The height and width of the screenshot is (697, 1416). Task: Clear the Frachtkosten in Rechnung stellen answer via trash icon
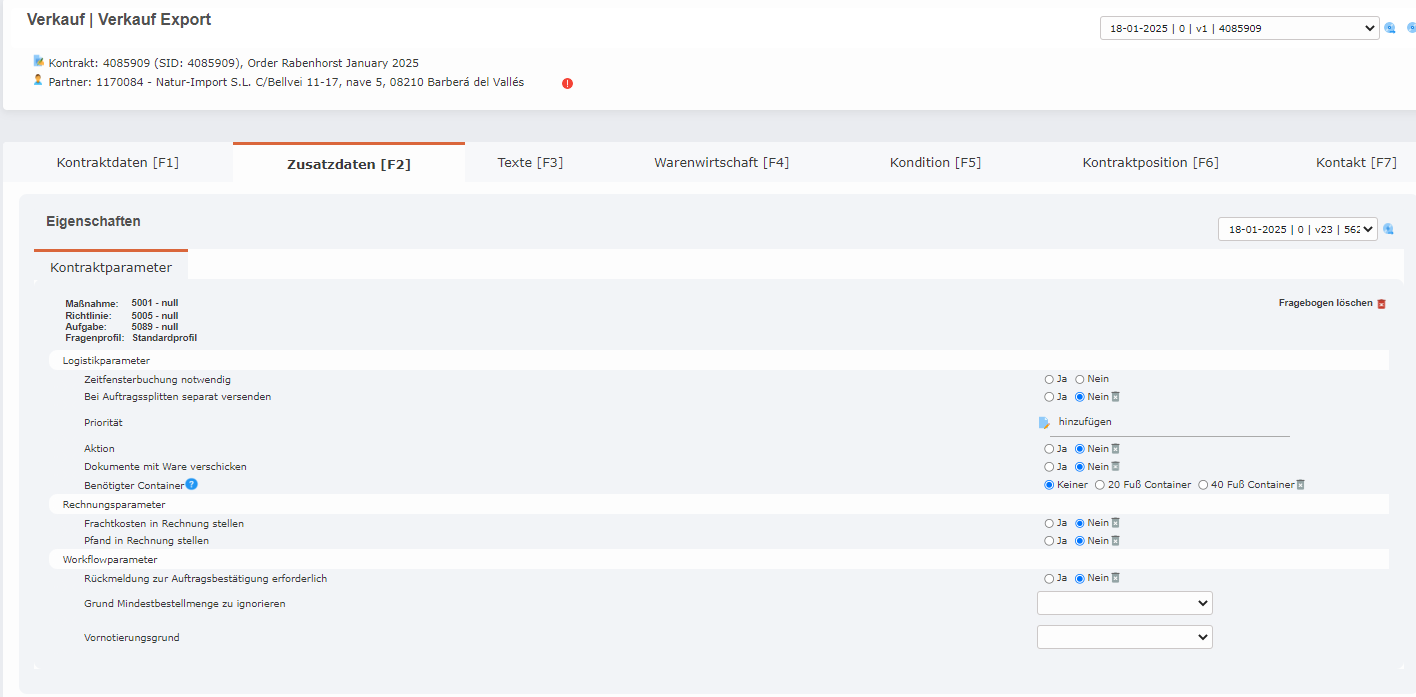pos(1116,523)
